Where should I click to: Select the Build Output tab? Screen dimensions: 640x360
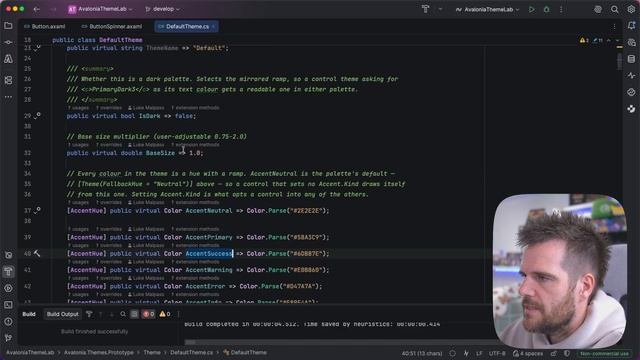pos(62,314)
